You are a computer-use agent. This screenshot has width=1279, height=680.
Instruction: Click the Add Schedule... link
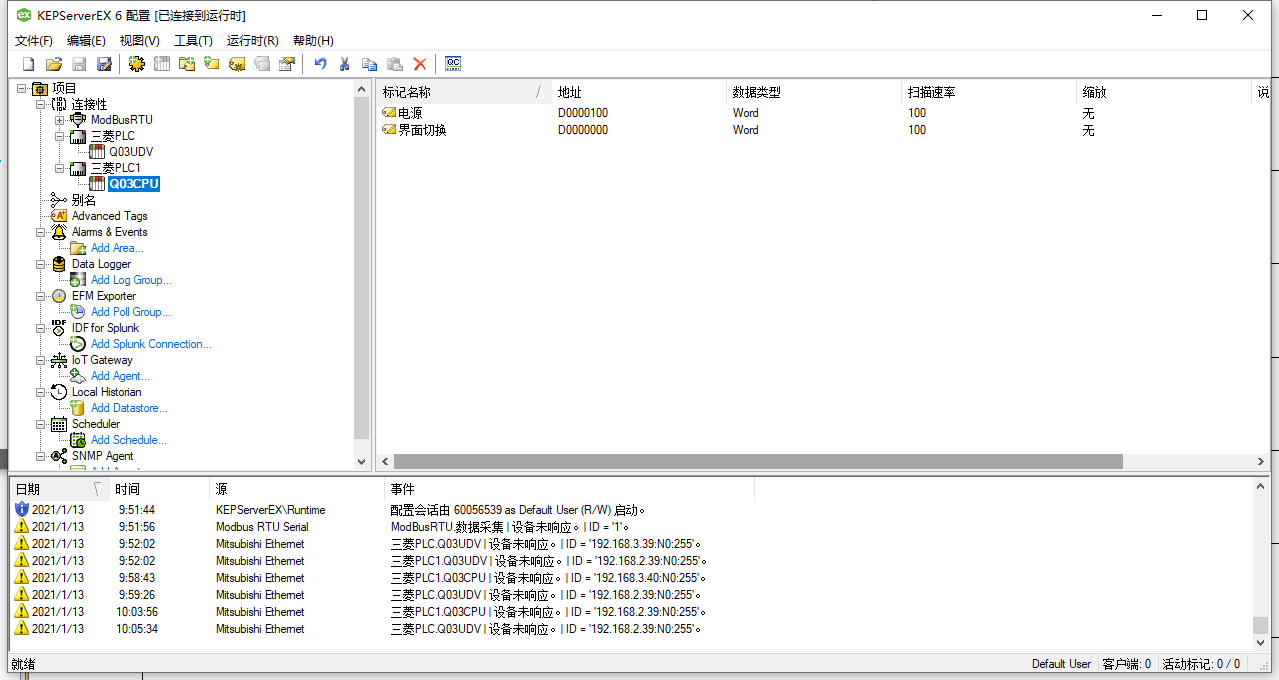128,440
